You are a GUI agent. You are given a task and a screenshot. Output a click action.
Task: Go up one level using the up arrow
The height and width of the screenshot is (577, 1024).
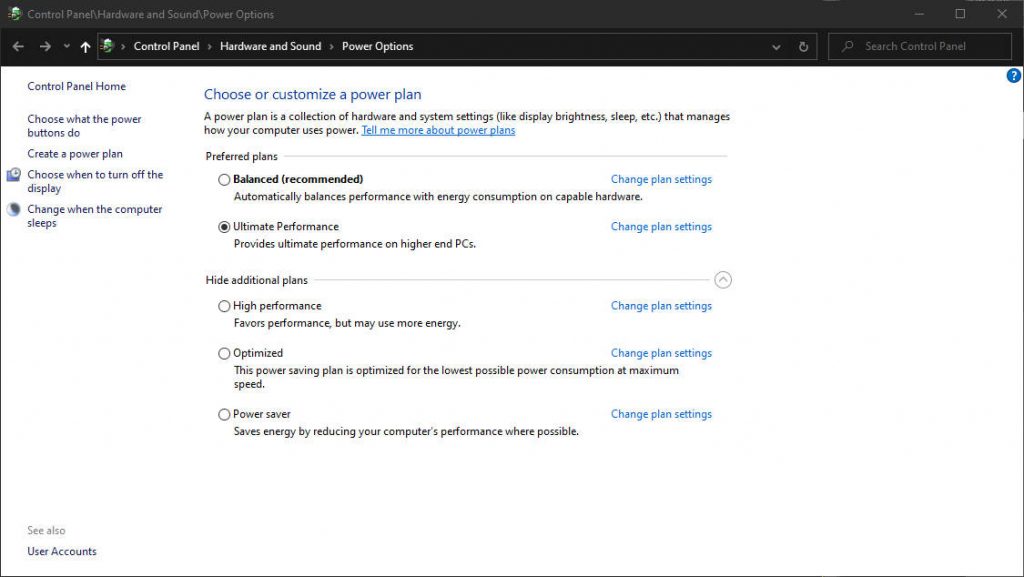click(x=85, y=46)
